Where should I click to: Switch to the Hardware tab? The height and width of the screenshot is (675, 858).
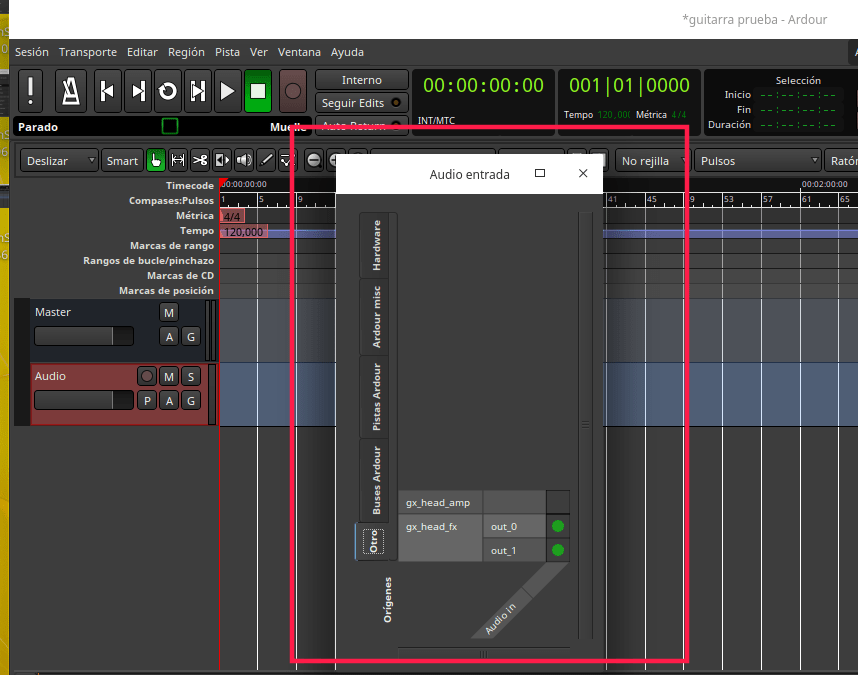[377, 245]
